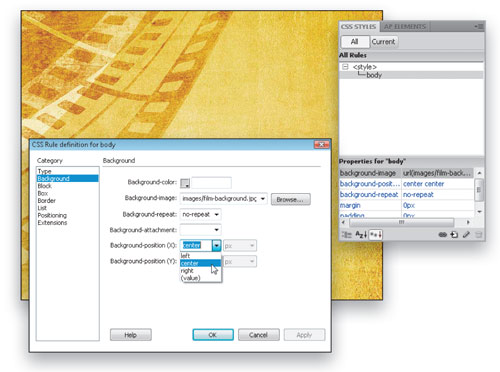Image resolution: width=500 pixels, height=372 pixels.
Task: Open the CSS Styles panel options menu
Action: coord(479,26)
